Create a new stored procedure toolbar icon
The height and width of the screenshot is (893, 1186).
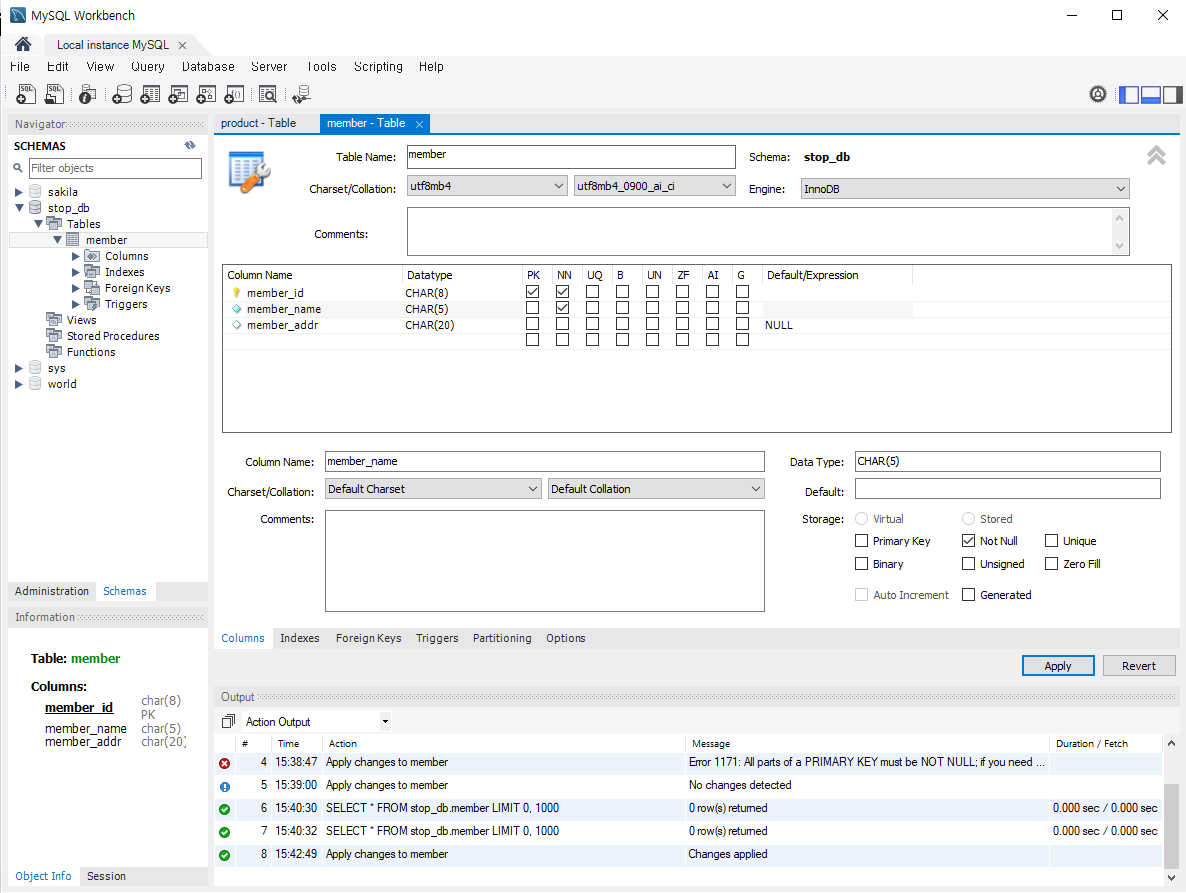[206, 94]
